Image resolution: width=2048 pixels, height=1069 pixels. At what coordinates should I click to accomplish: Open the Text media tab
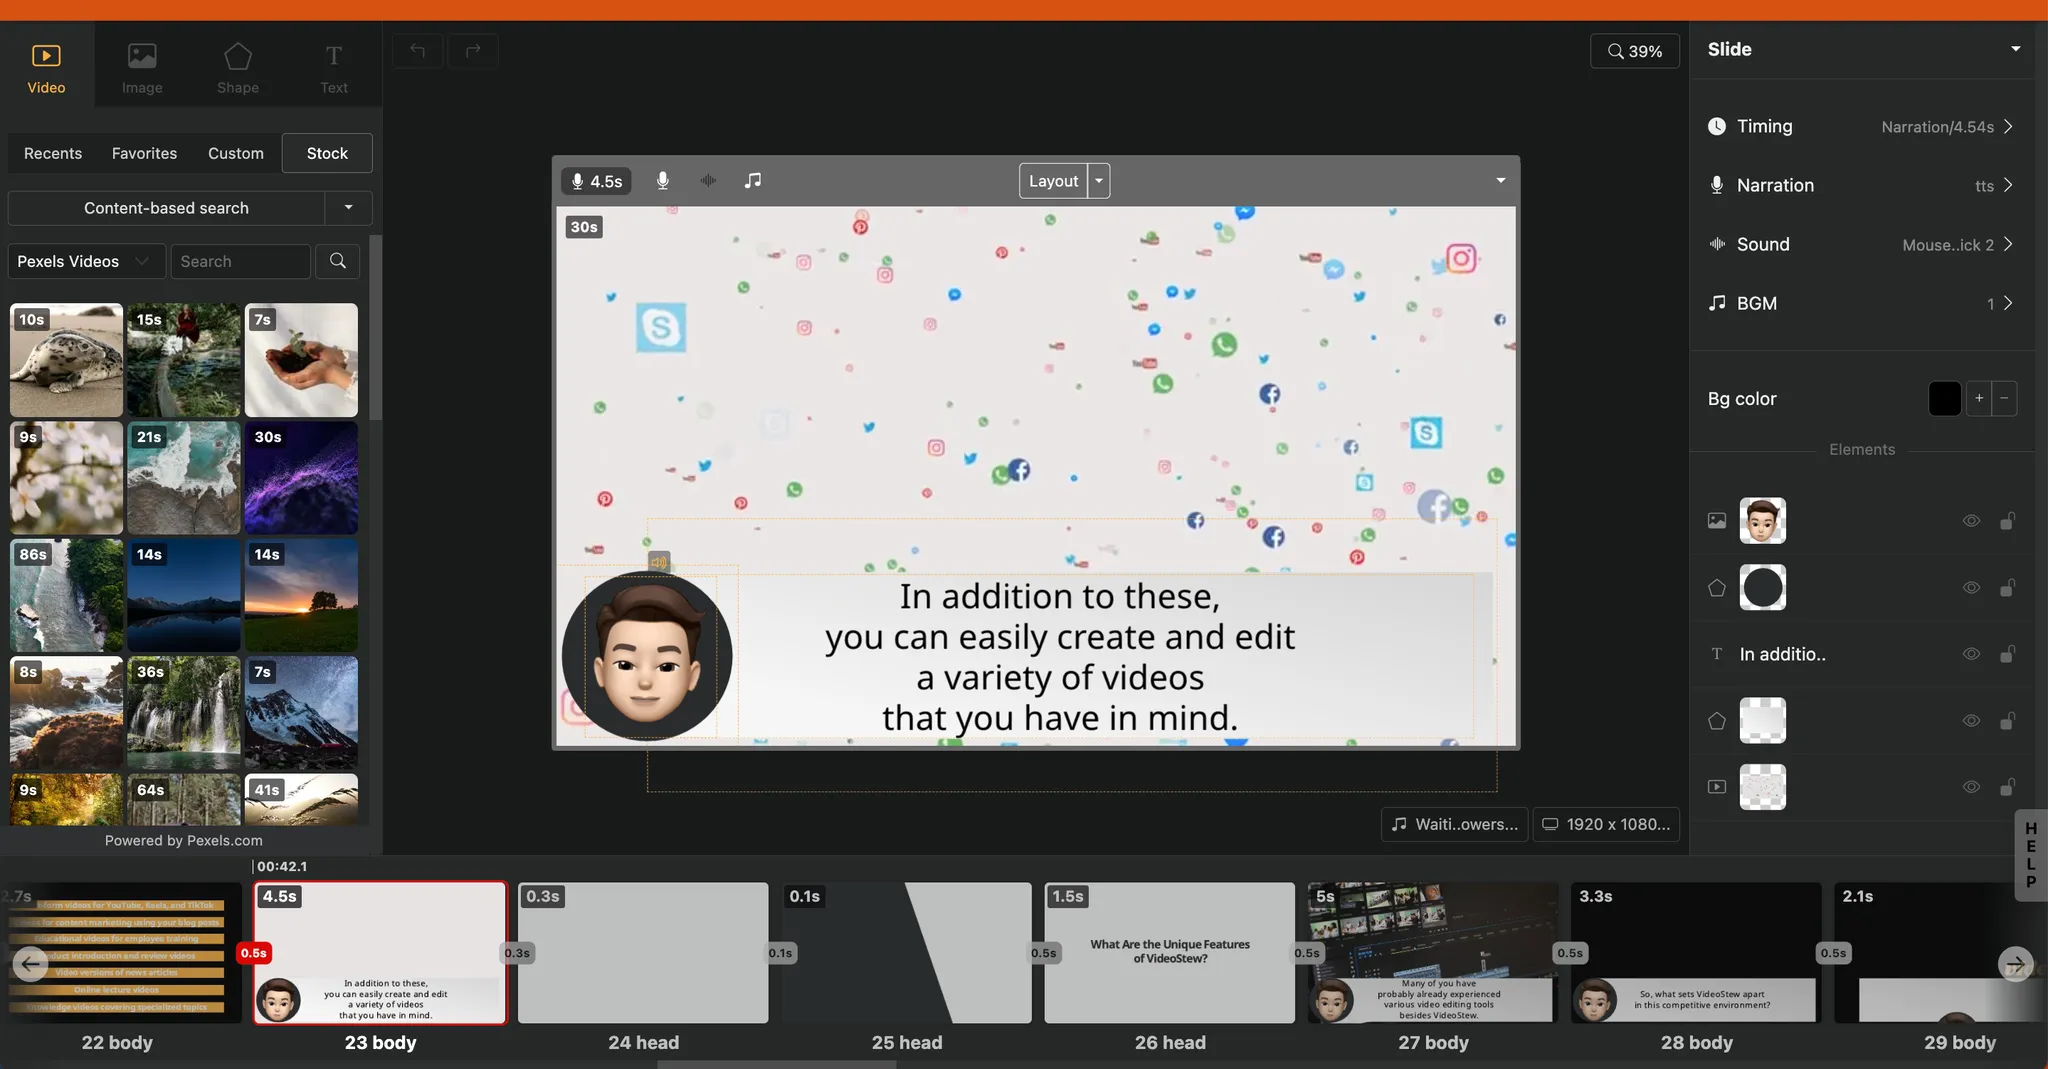334,68
